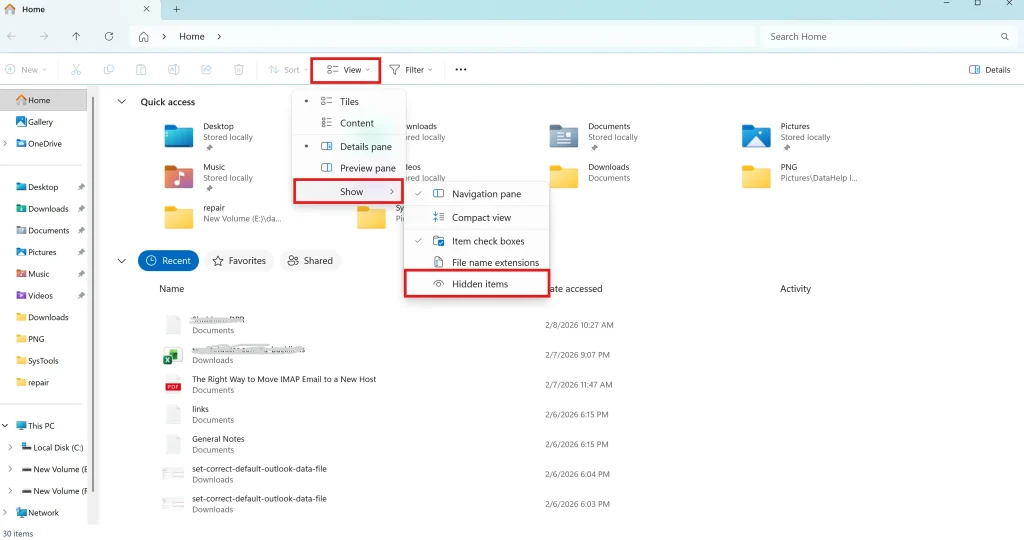Open the Desktop folder in Quick access

[209, 136]
